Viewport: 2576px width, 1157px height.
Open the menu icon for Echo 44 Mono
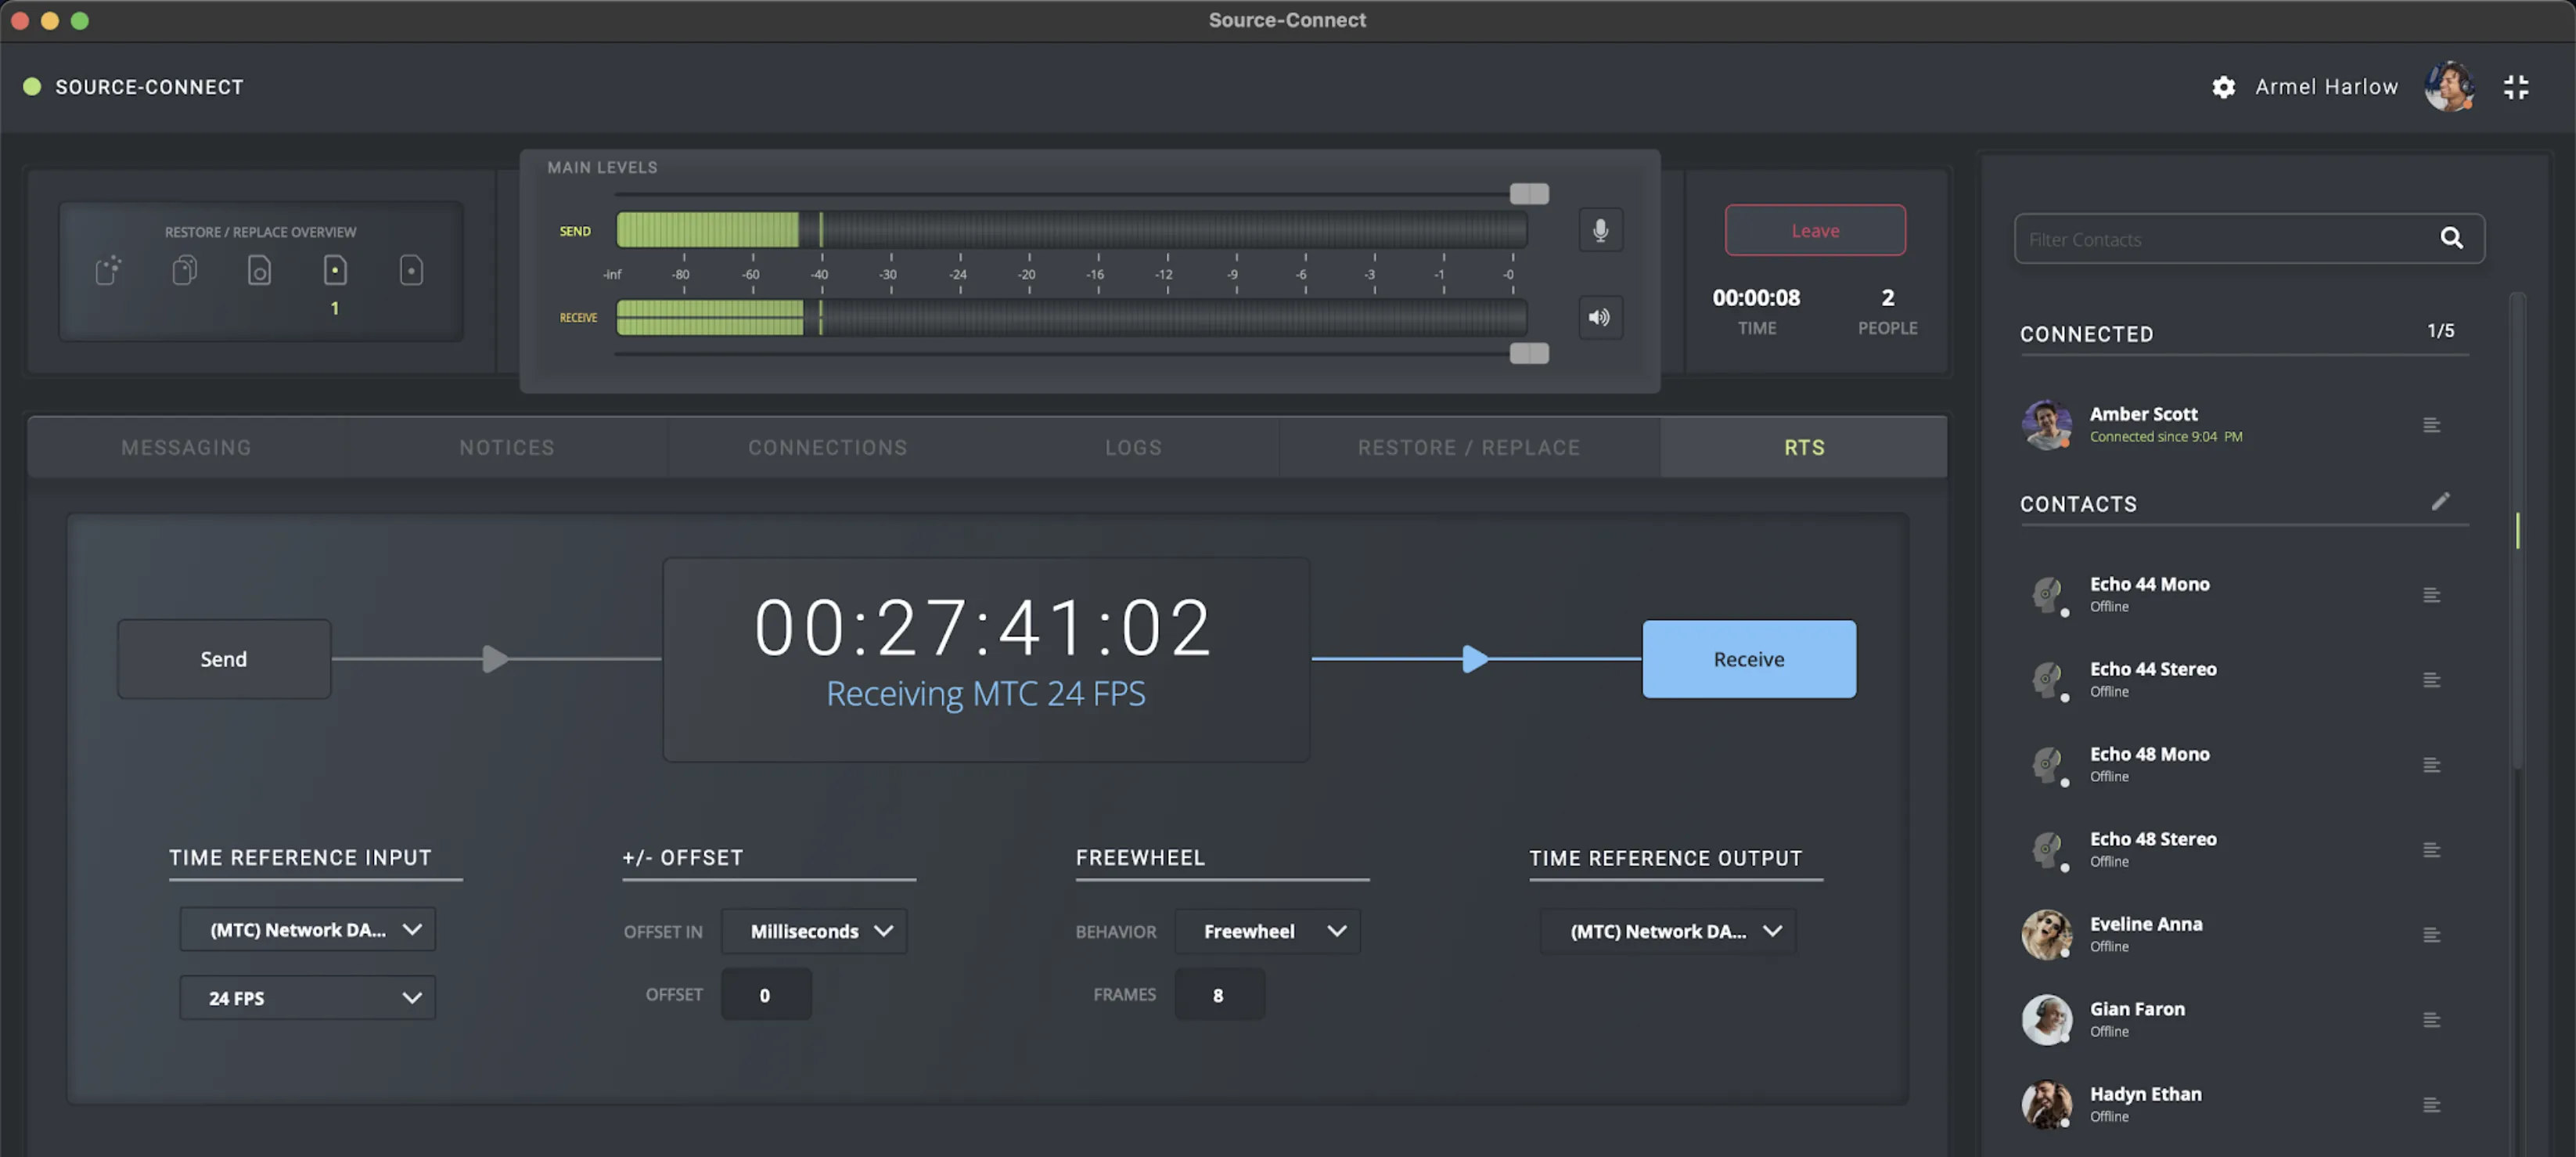click(2432, 595)
